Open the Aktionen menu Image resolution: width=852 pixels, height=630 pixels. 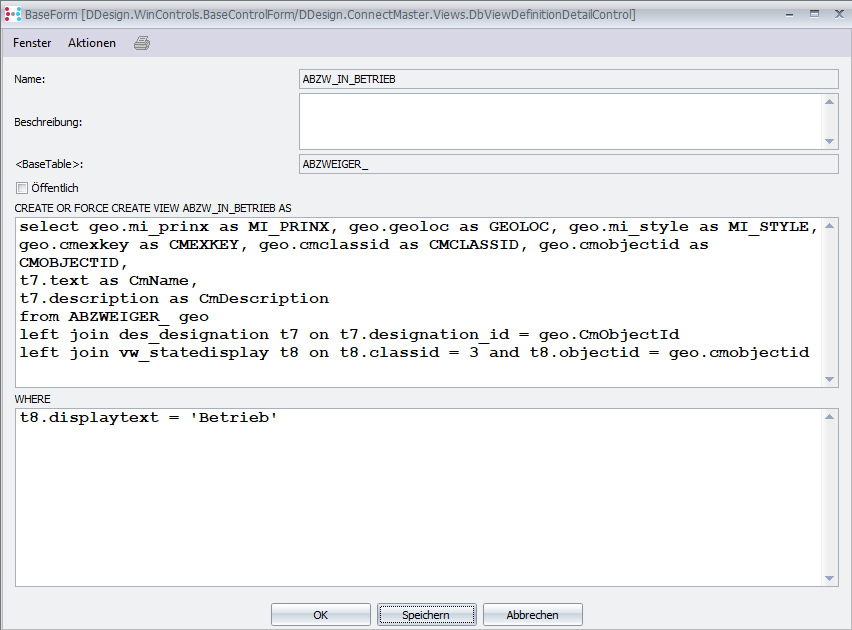92,43
